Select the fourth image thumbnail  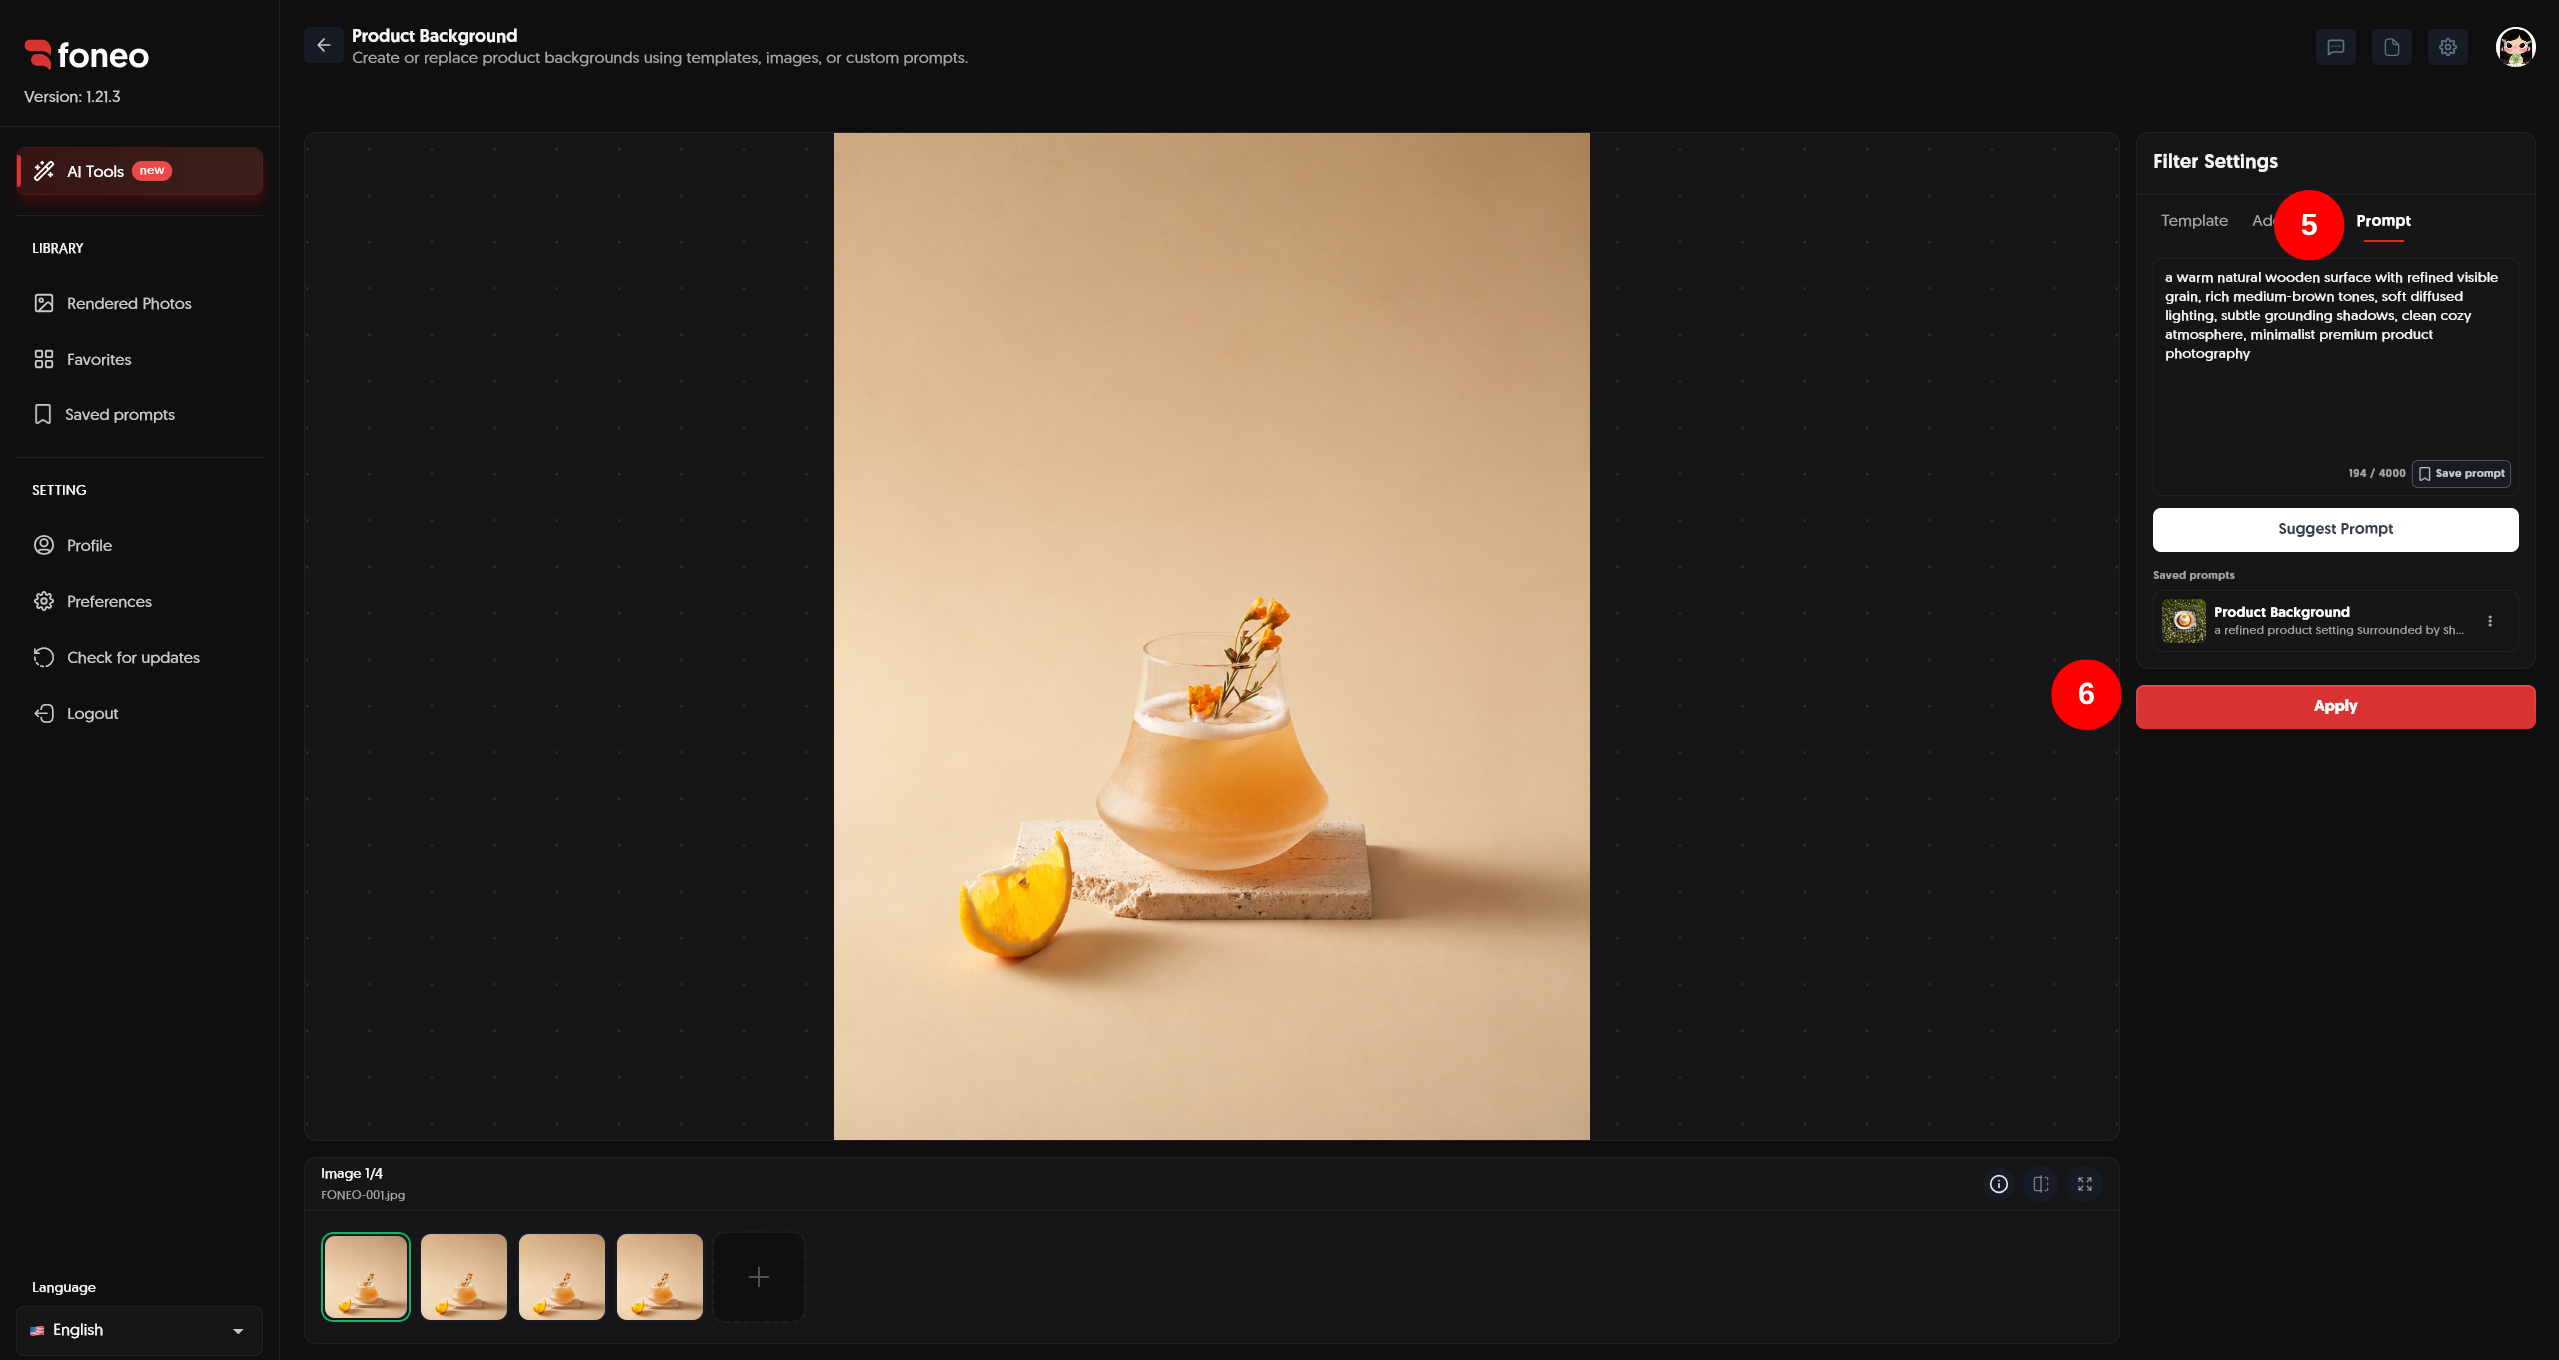point(660,1277)
